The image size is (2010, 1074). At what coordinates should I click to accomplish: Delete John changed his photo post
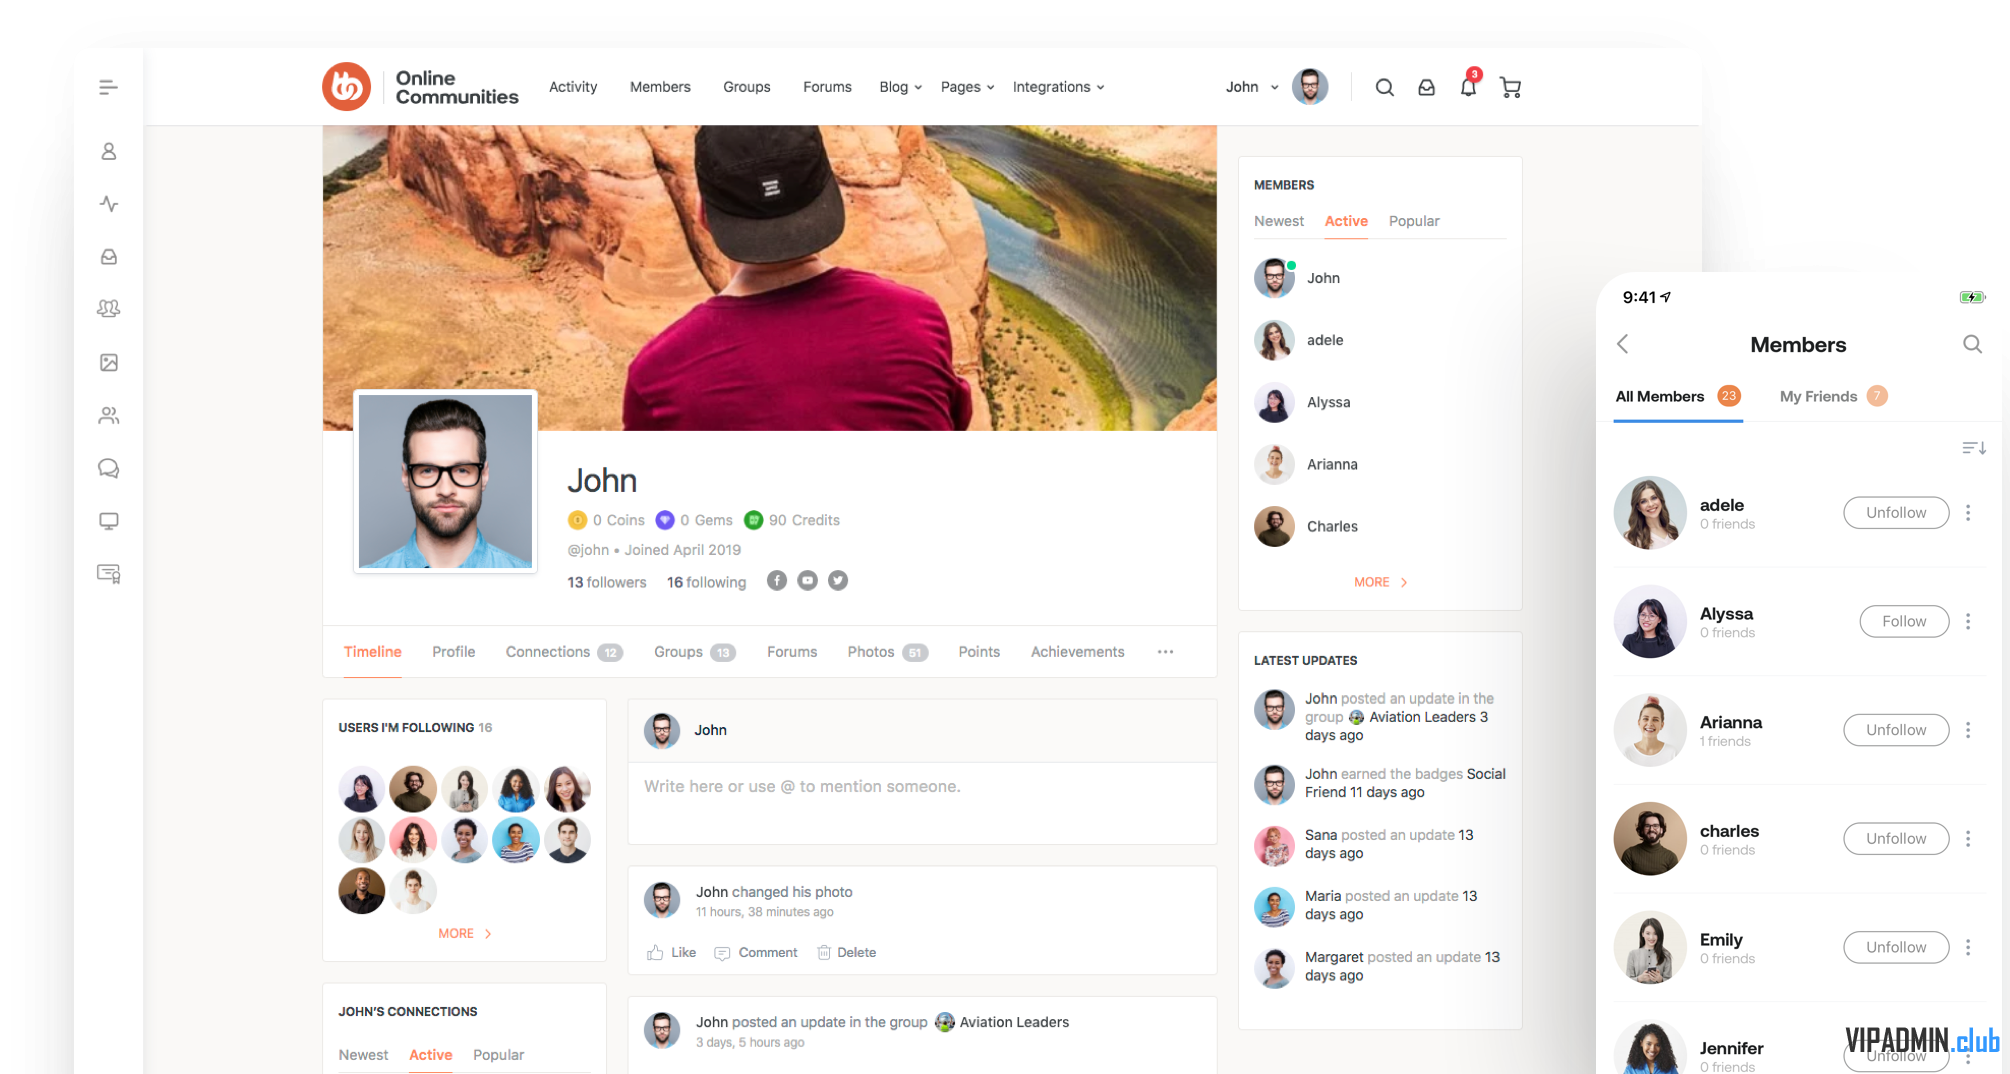coord(846,953)
